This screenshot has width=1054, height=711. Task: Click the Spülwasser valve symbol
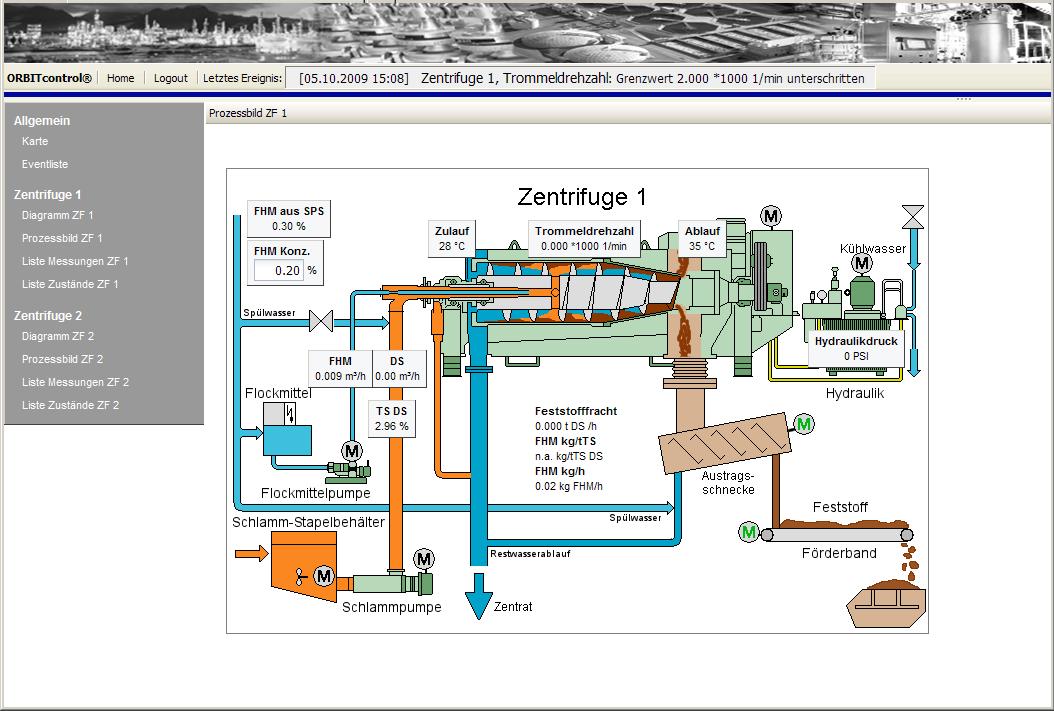tap(322, 322)
